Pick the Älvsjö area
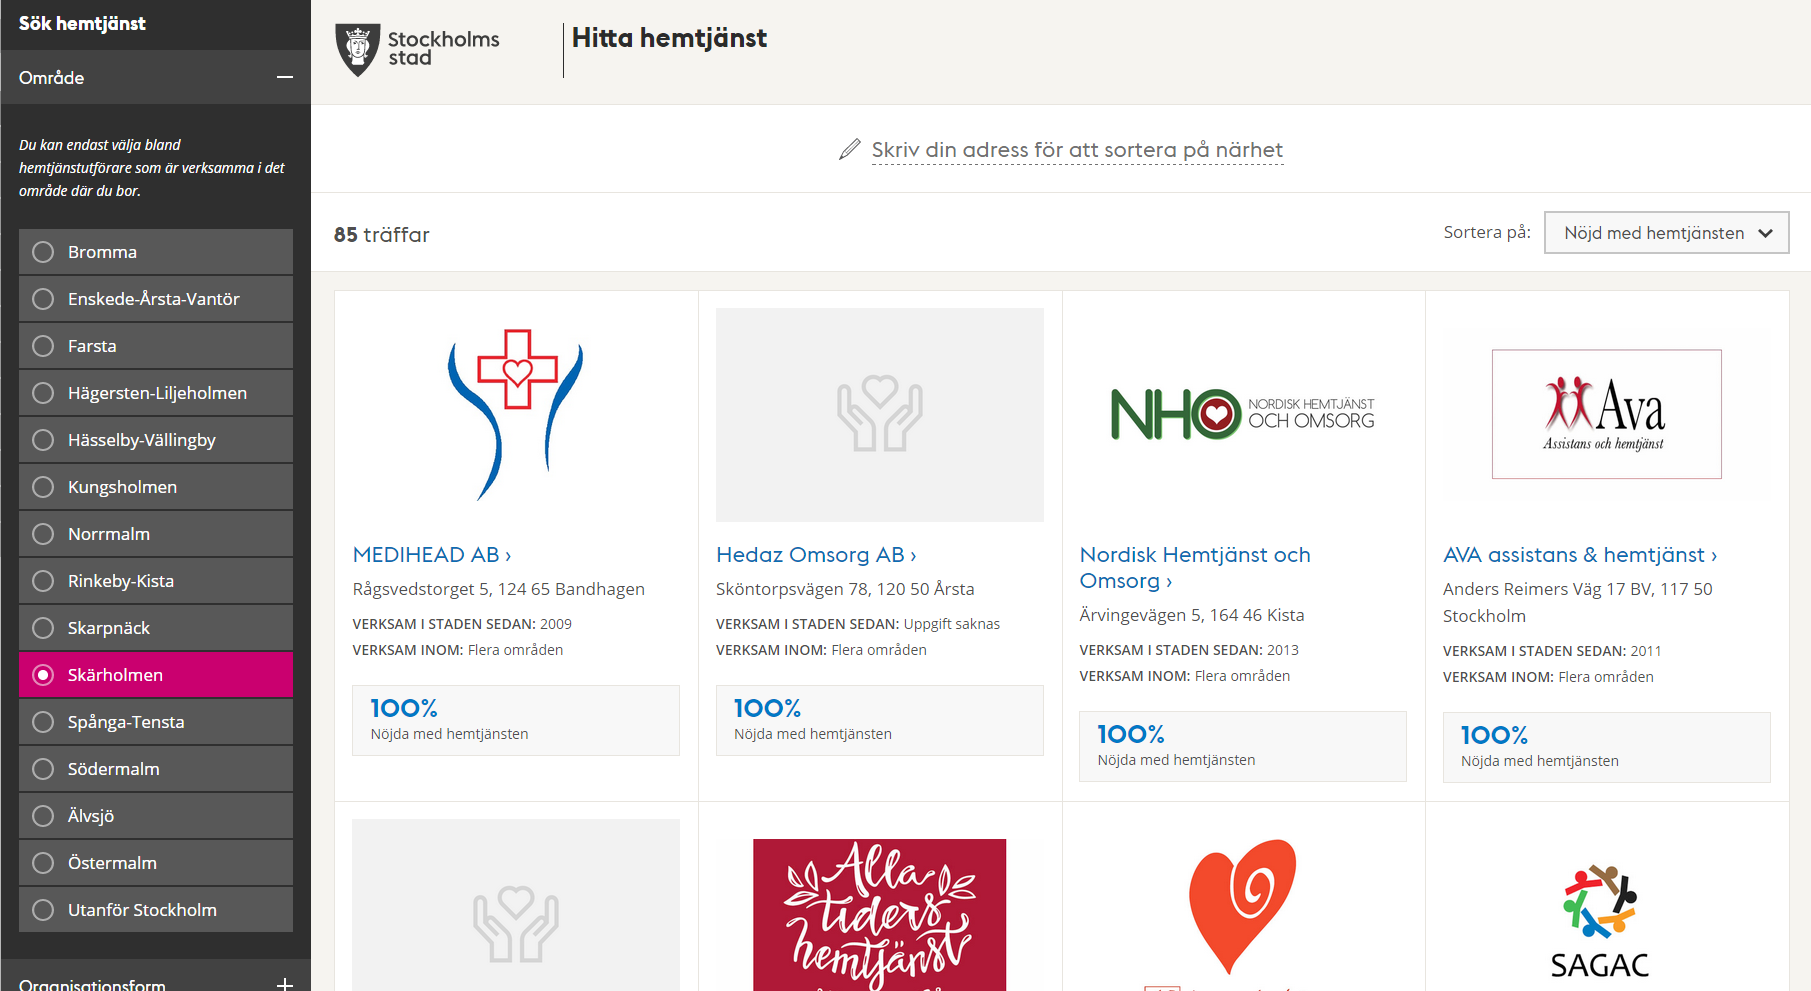Screen dimensions: 1811x991 156,816
